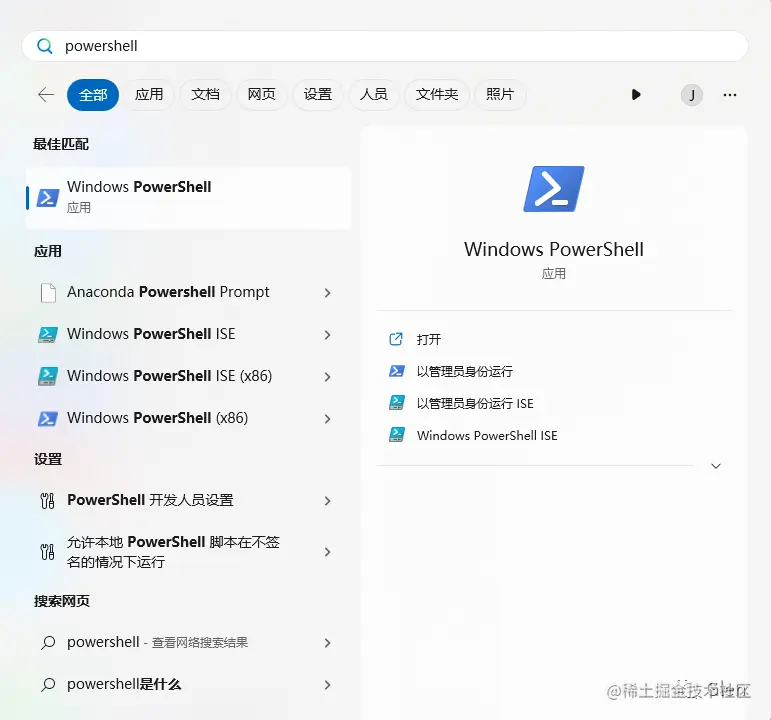Expand 允许本地 PowerShell 脚本 chevron

coord(327,552)
